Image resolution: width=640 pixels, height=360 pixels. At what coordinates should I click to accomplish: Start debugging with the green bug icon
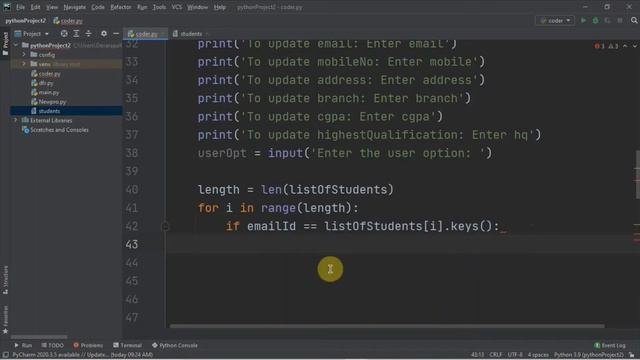point(596,20)
